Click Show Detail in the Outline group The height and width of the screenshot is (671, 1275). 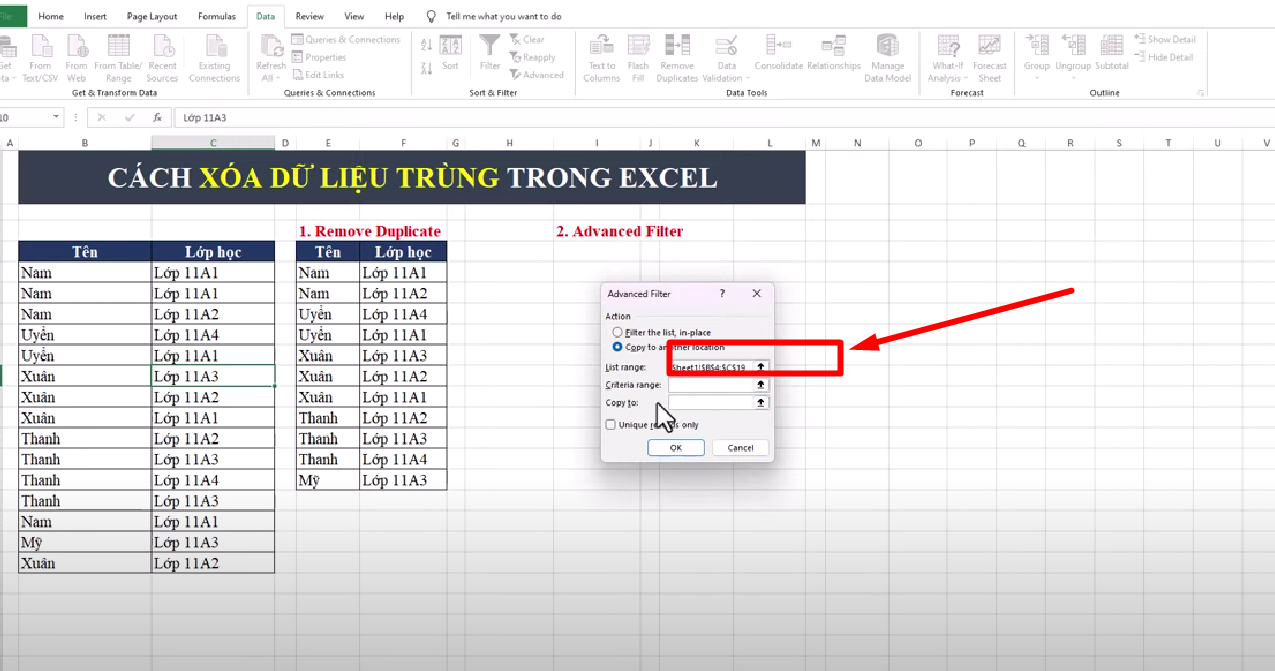coord(1164,39)
